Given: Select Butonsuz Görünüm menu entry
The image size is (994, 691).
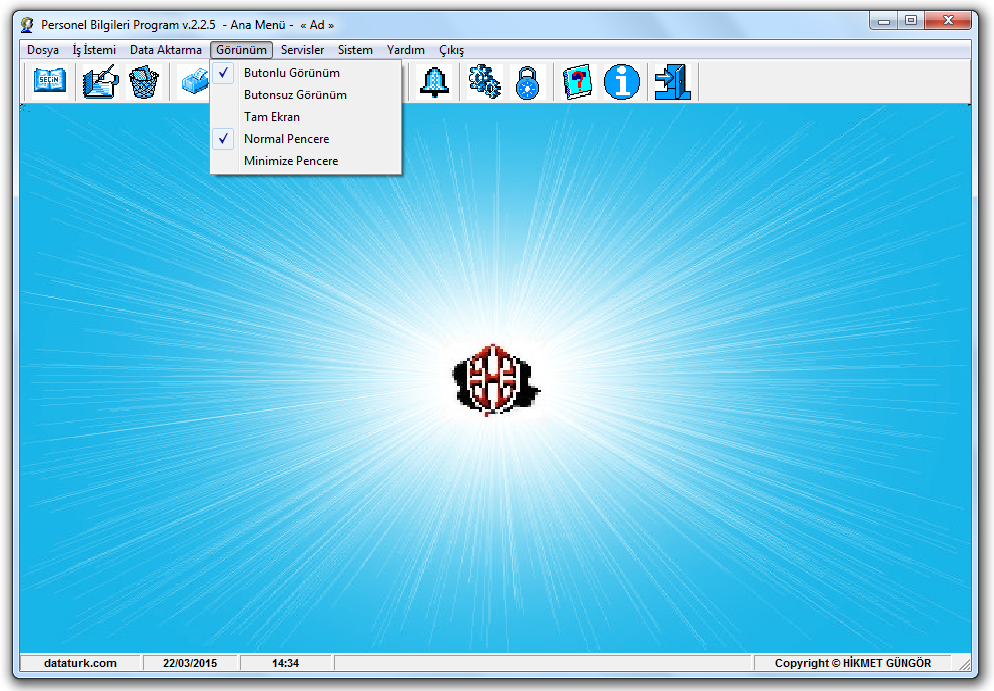Looking at the screenshot, I should 306,95.
